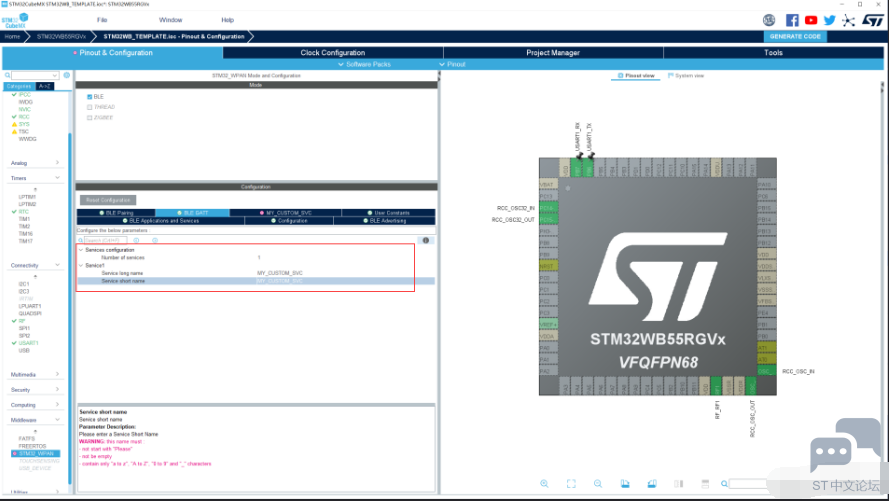Select STM32_WPAN in Middleware list
This screenshot has width=889, height=501.
pos(36,453)
